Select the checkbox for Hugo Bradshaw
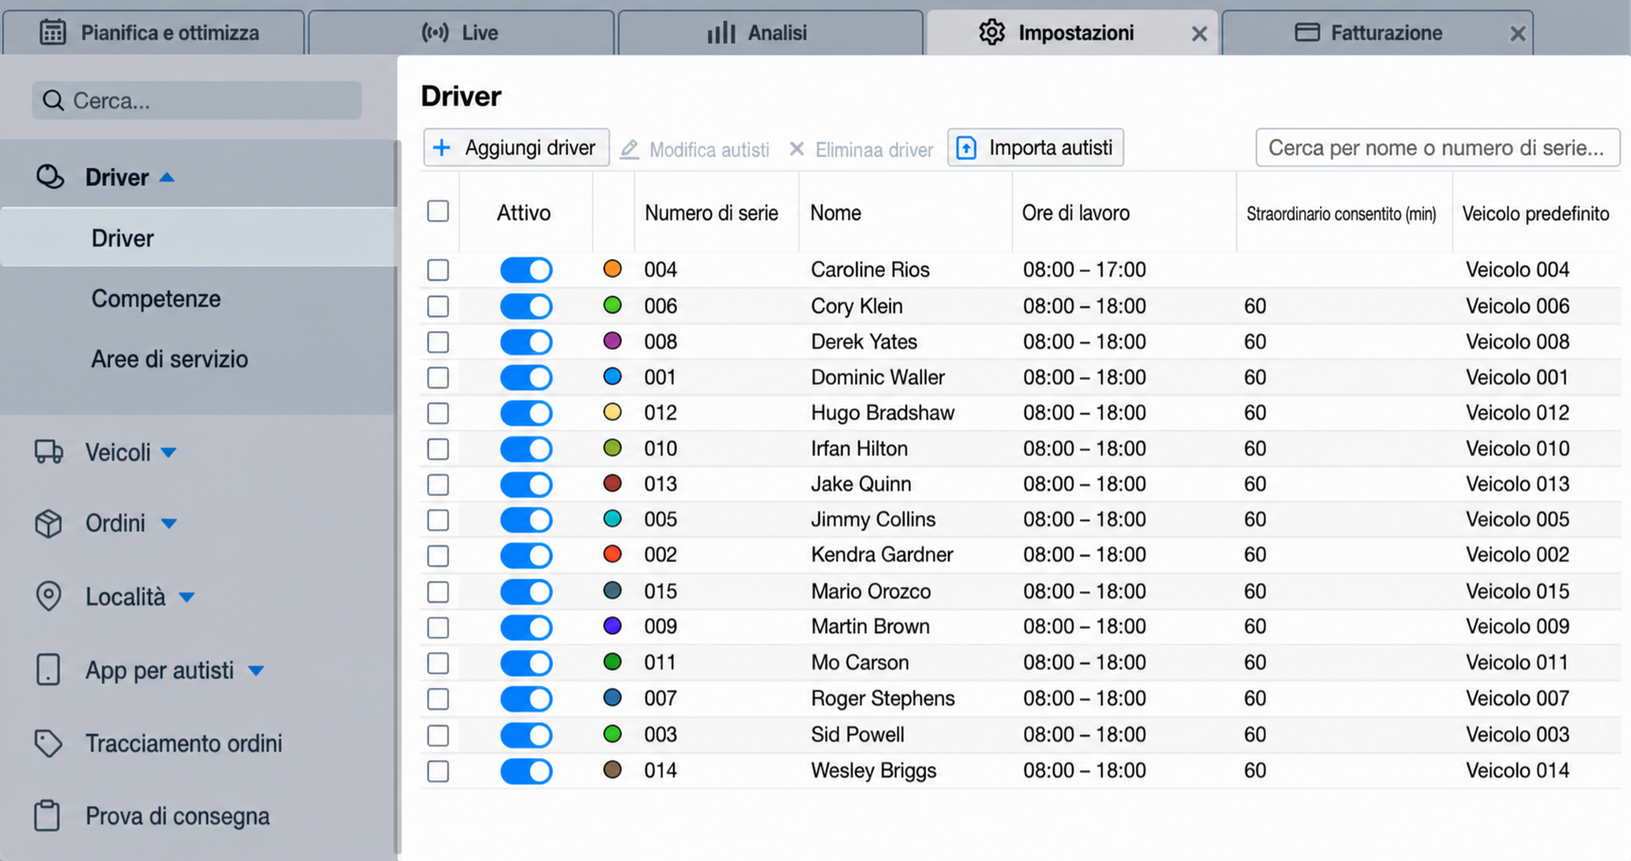This screenshot has height=861, width=1631. point(438,413)
